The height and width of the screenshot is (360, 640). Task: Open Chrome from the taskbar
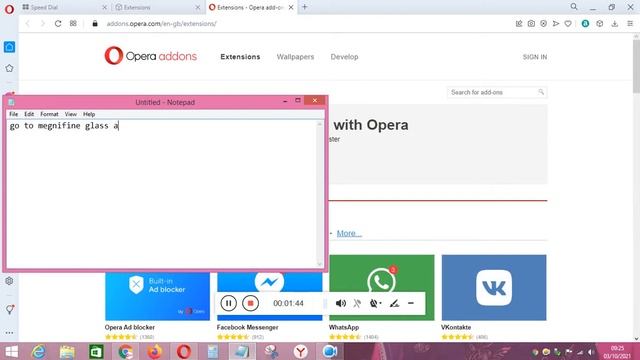[125, 351]
